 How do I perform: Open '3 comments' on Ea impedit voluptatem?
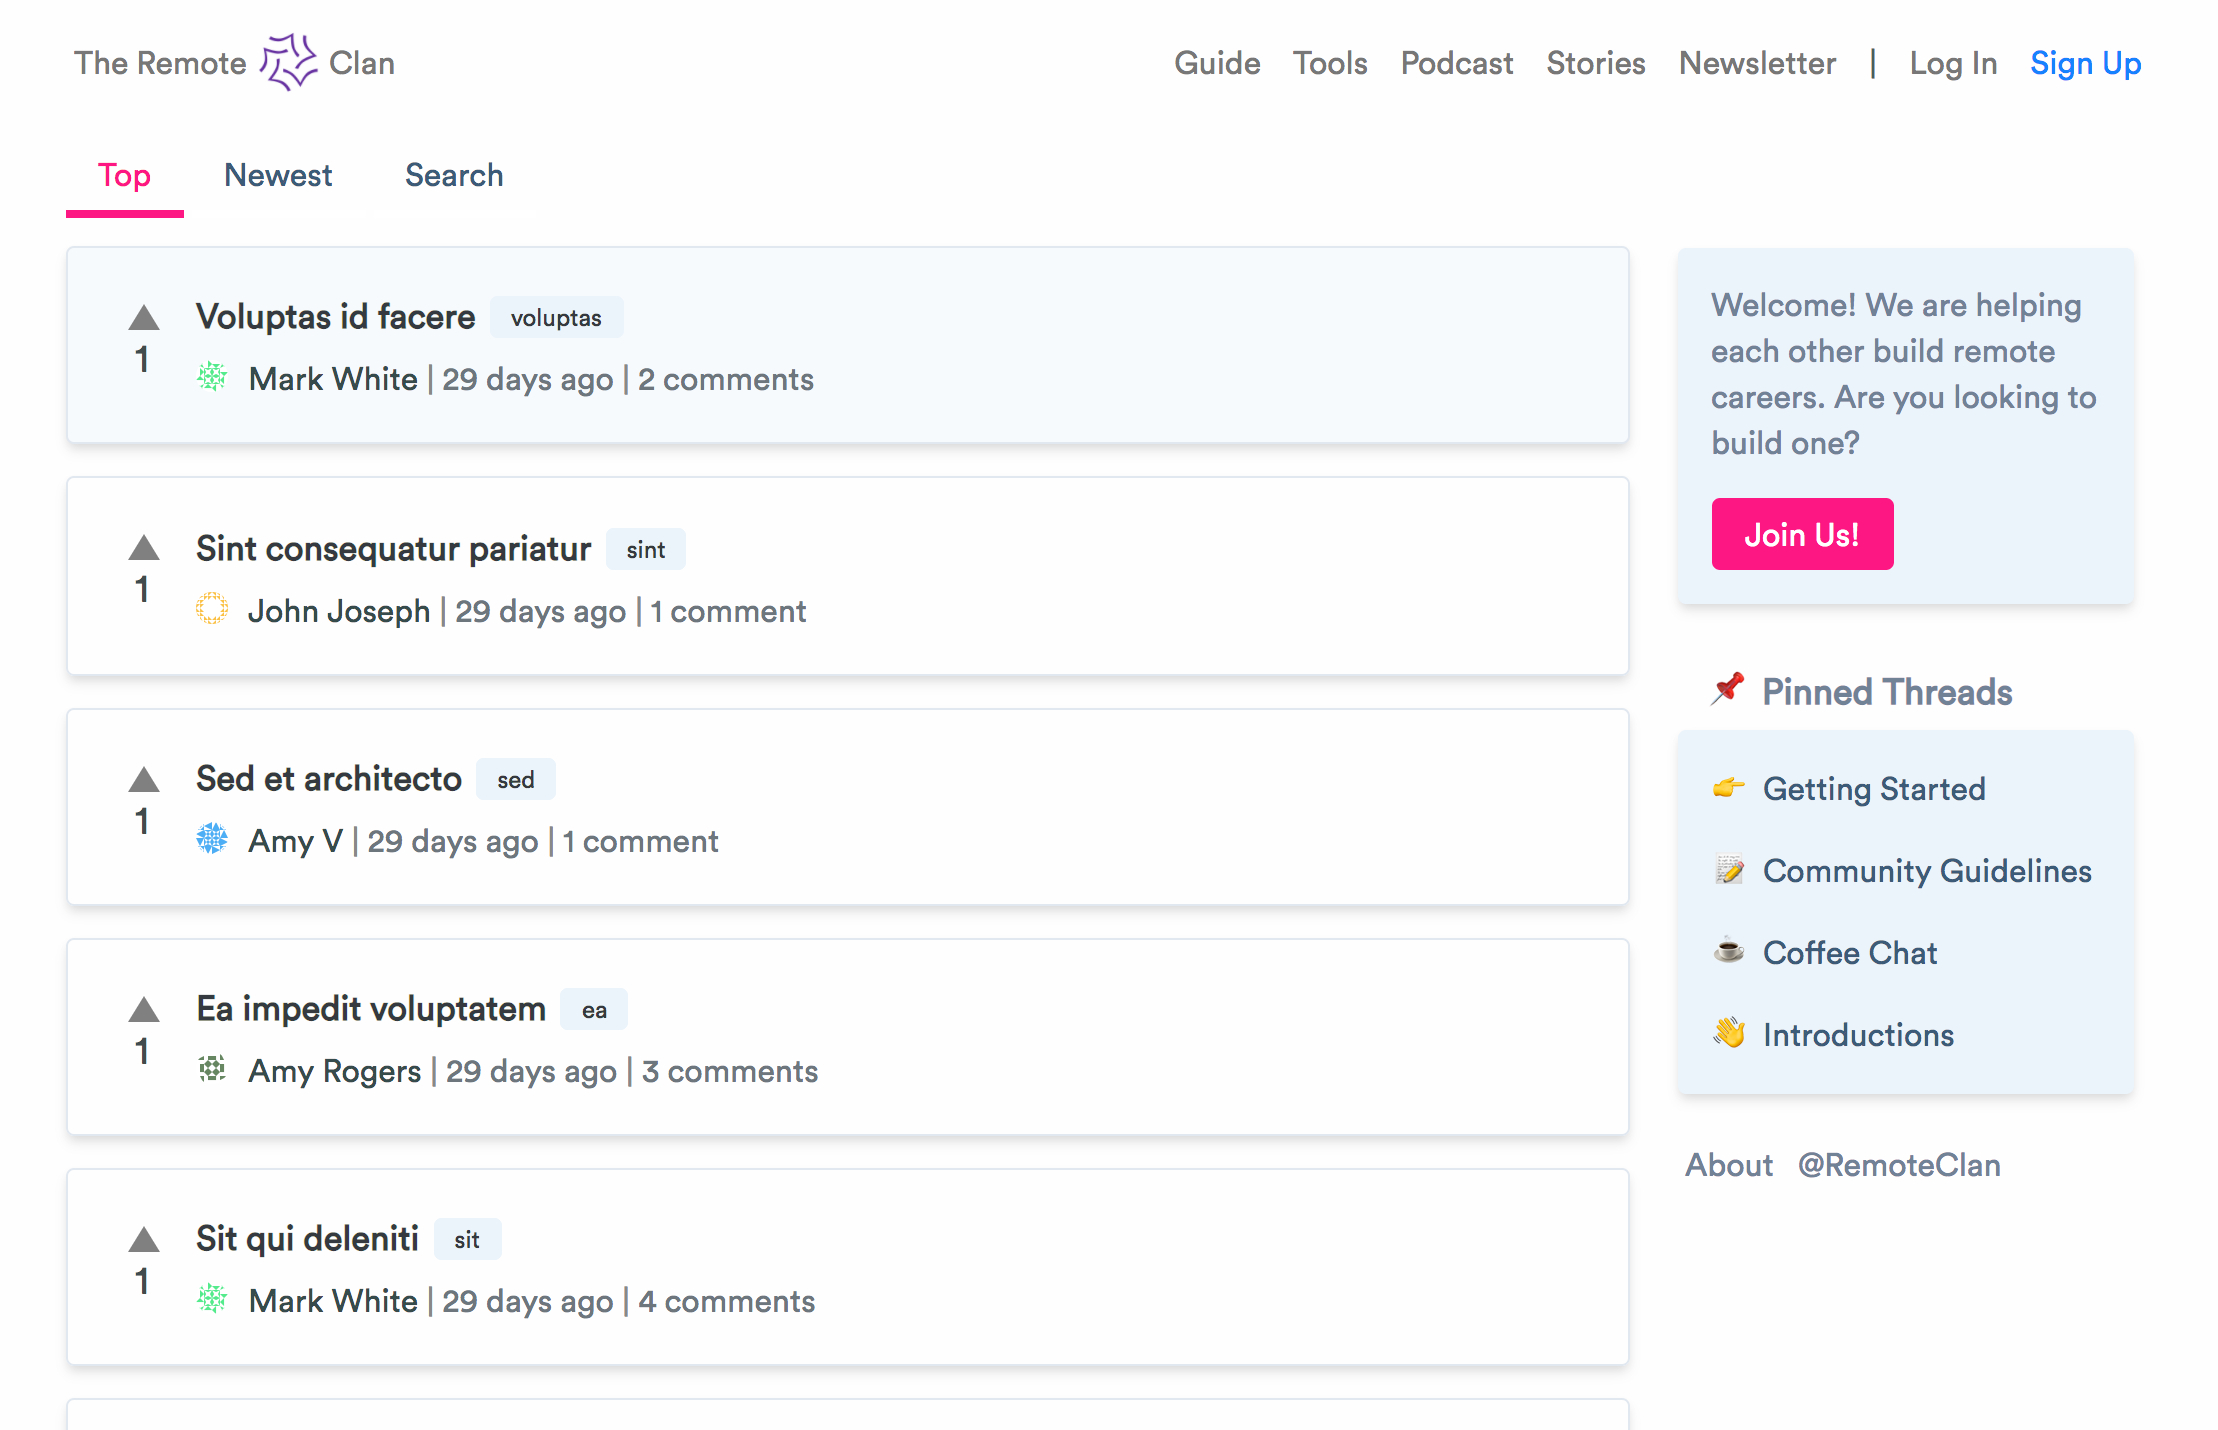pos(729,1071)
